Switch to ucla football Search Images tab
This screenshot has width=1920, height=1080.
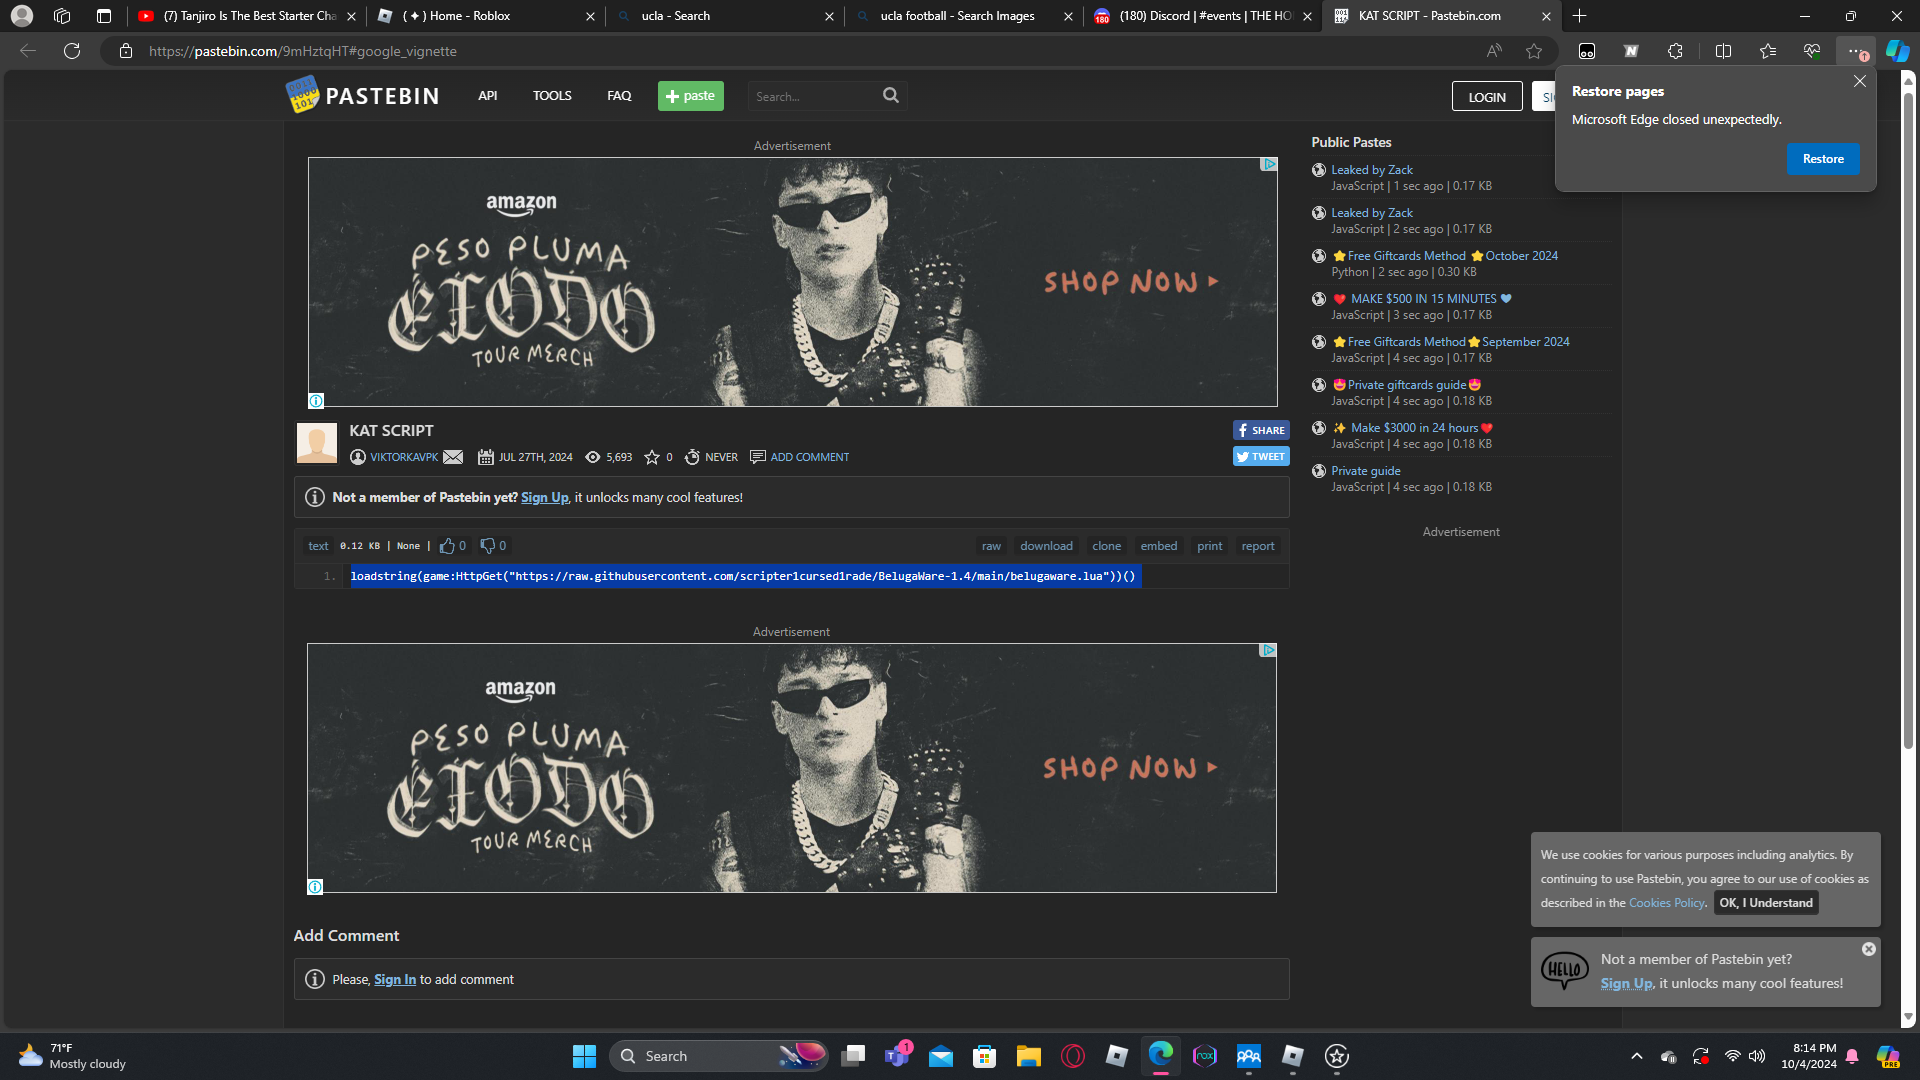962,16
